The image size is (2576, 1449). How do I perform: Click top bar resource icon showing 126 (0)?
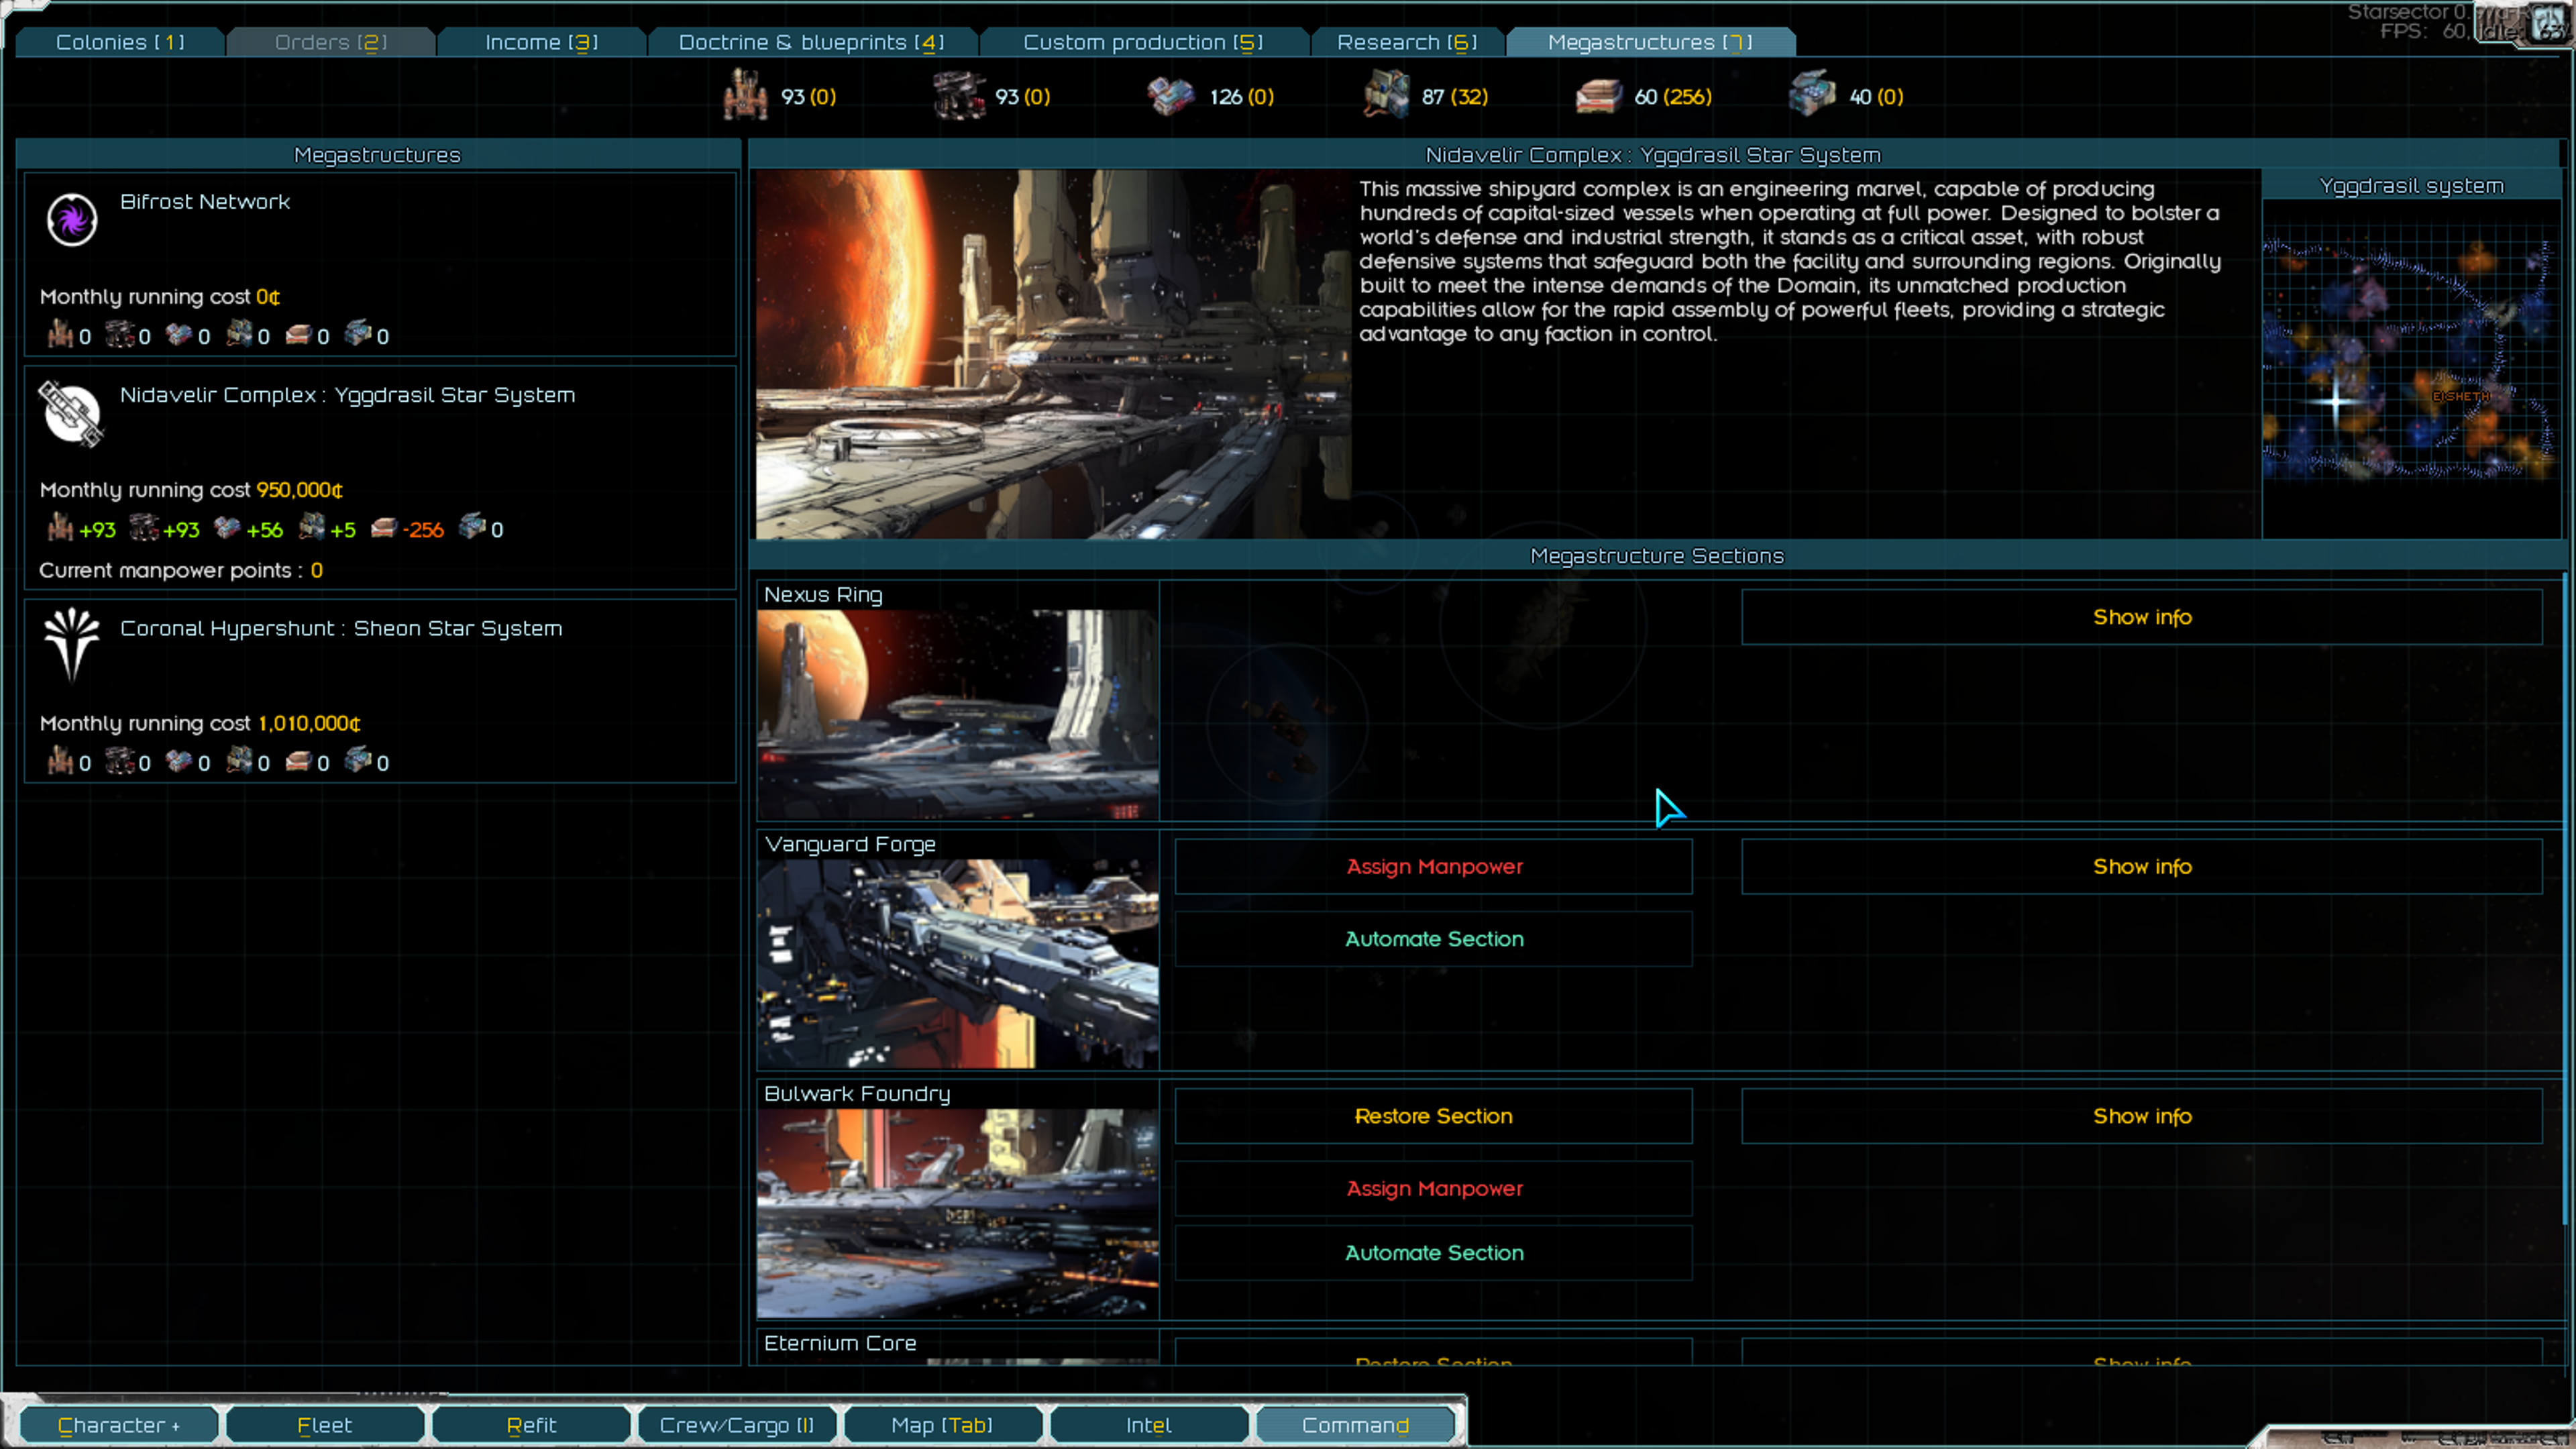1171,96
